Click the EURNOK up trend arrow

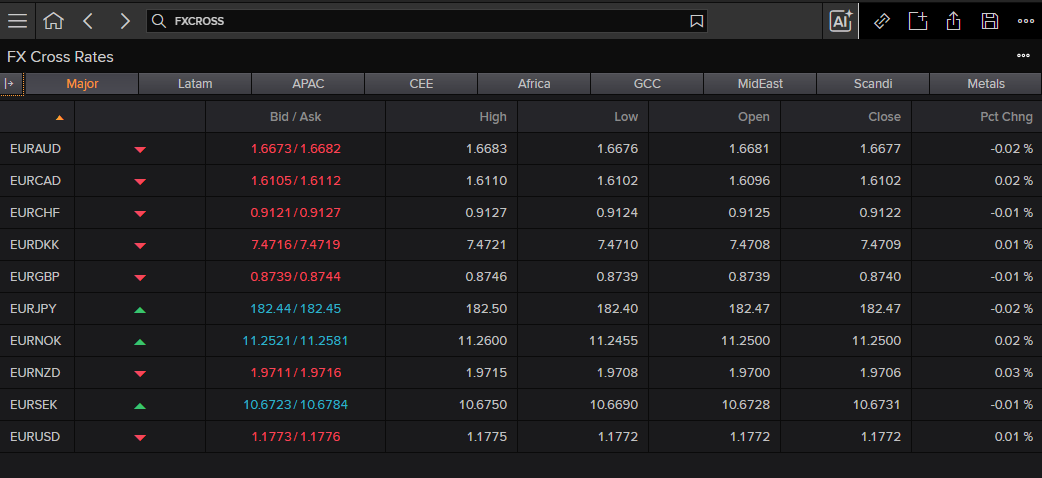(x=140, y=341)
